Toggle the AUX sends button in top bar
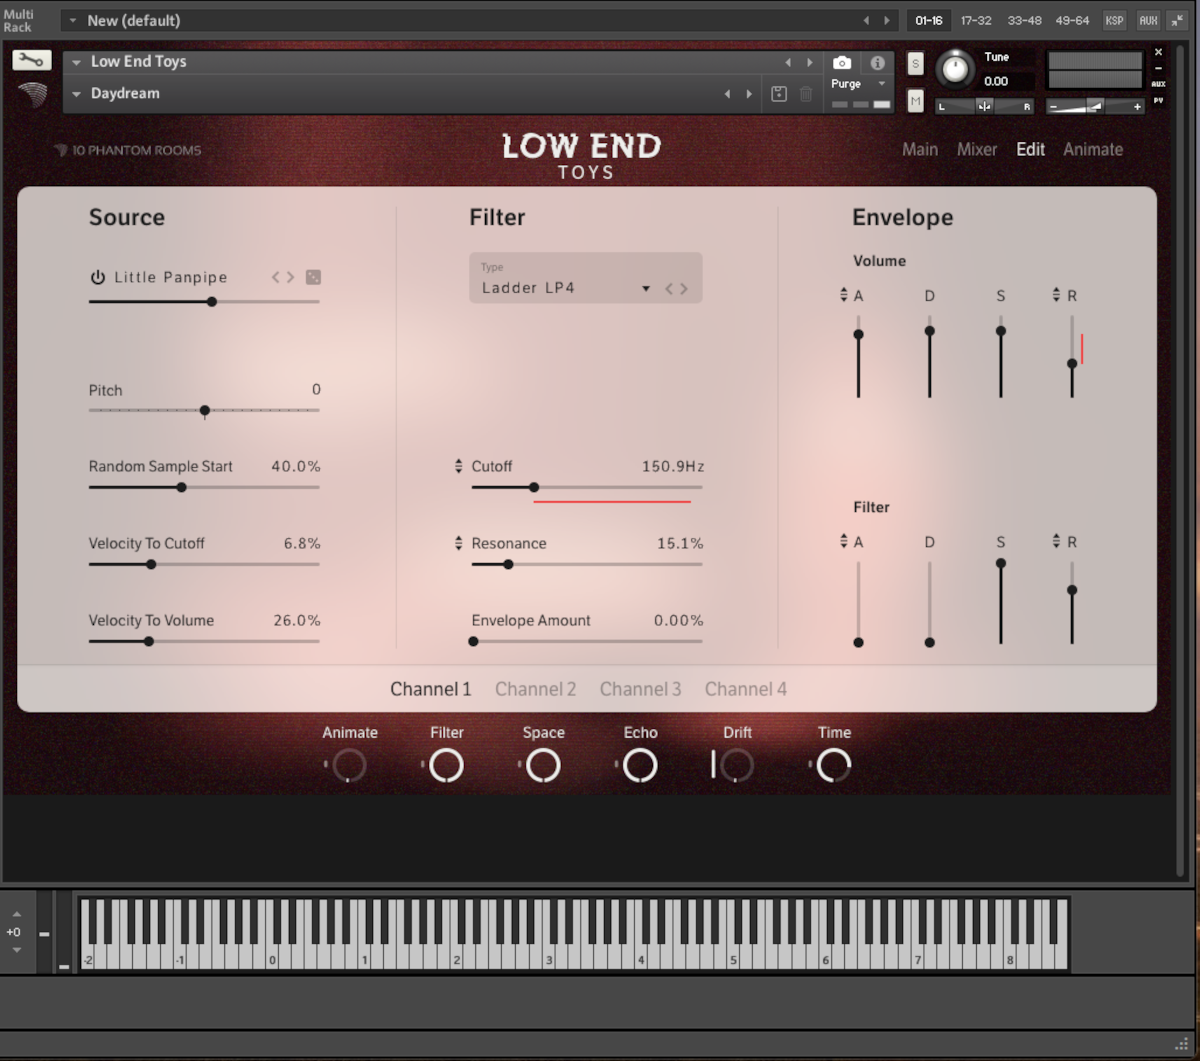The image size is (1200, 1061). pos(1148,20)
